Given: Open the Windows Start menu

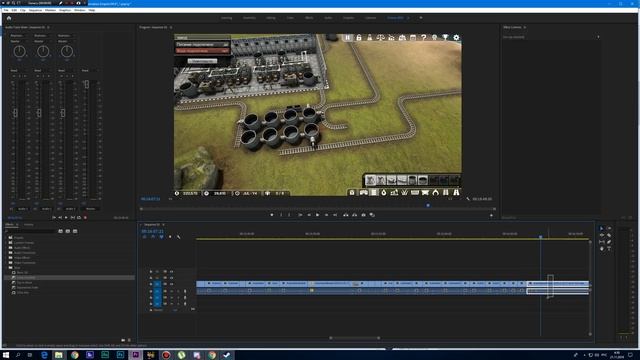Looking at the screenshot, I should tap(6, 355).
